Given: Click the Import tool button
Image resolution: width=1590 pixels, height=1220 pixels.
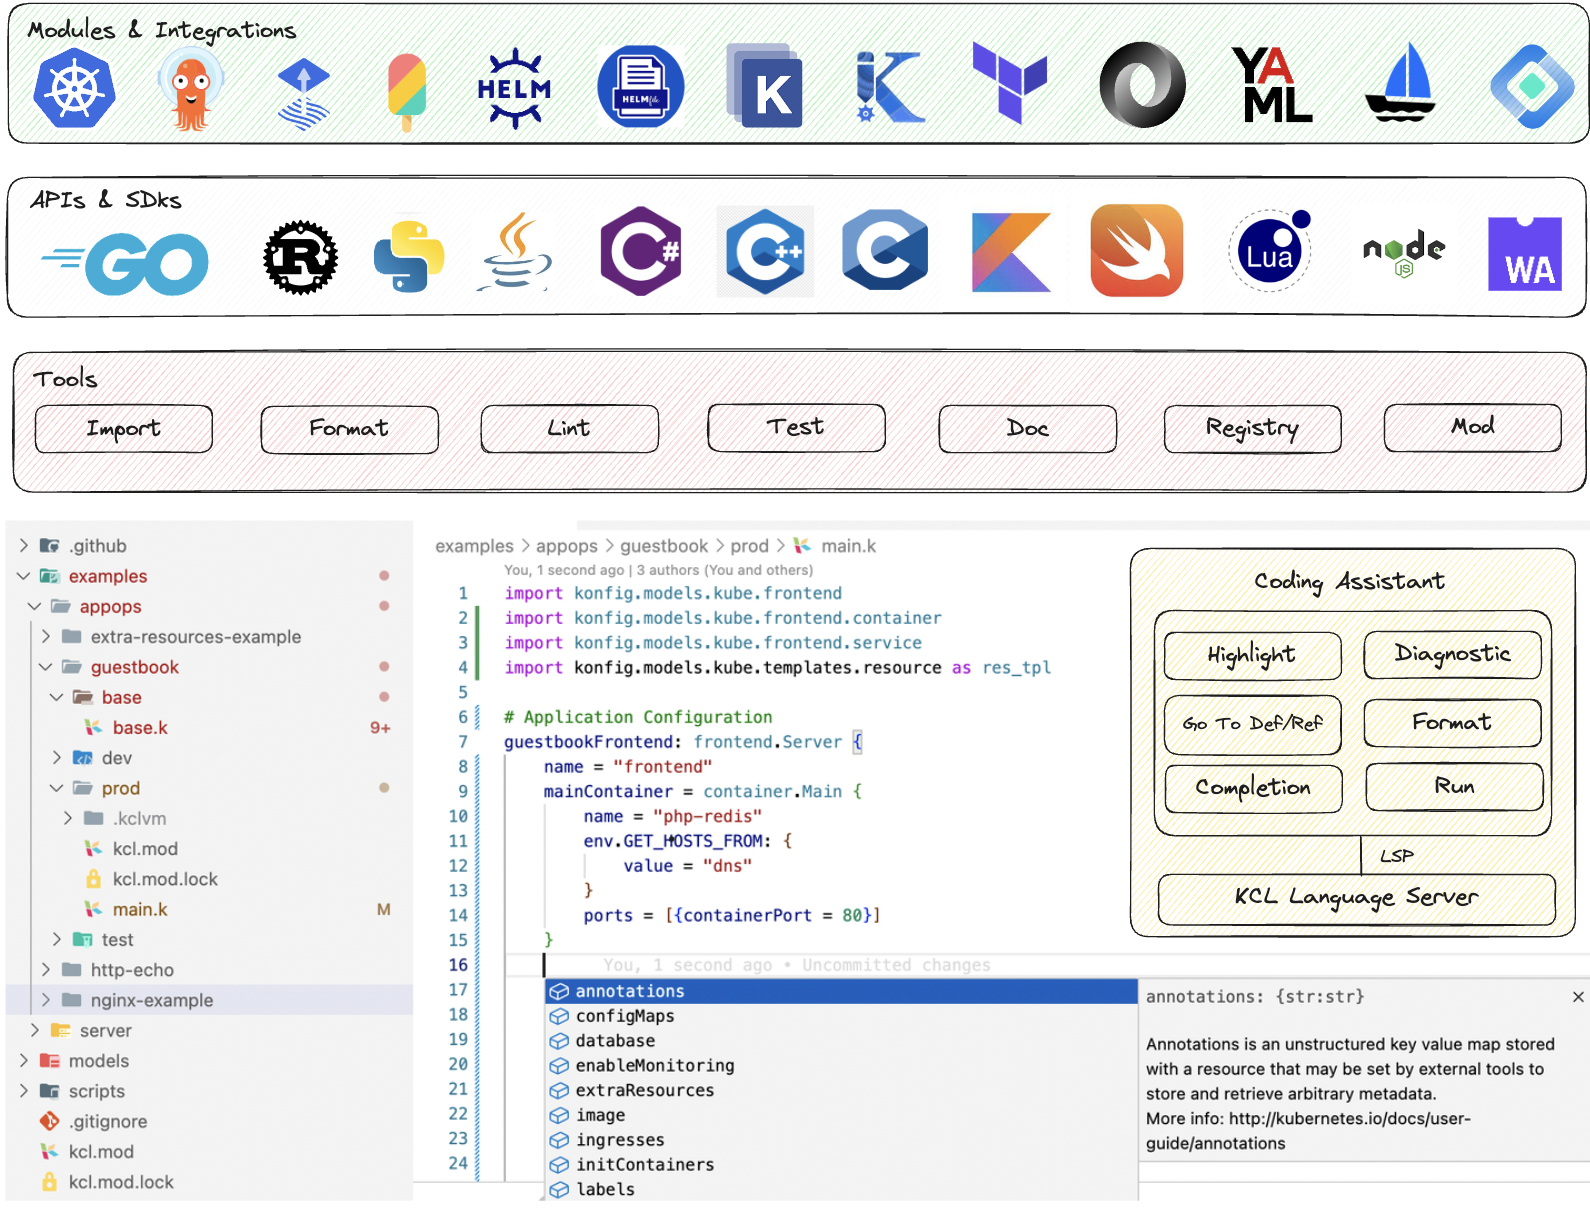Looking at the screenshot, I should point(124,429).
